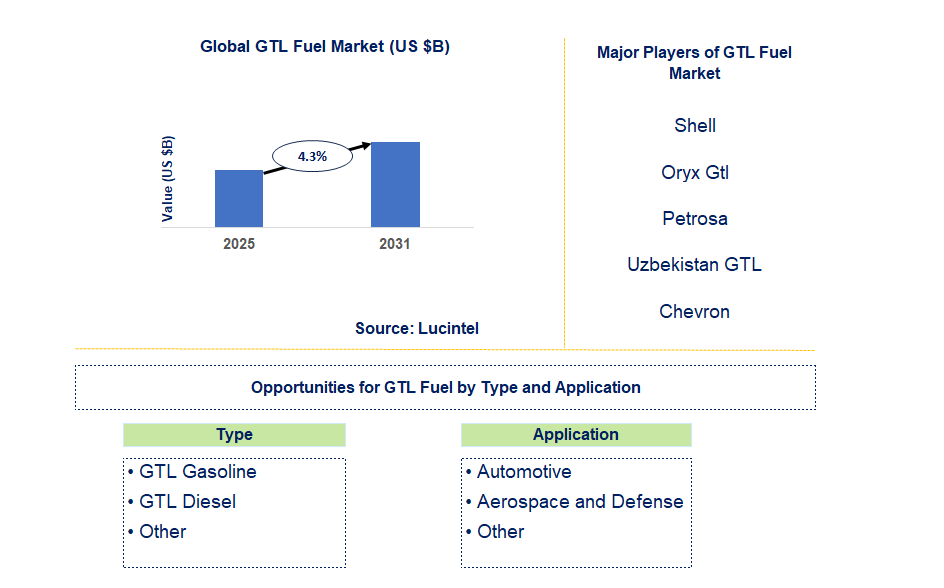The image size is (944, 588).
Task: Click the Shell player name
Action: tap(695, 125)
